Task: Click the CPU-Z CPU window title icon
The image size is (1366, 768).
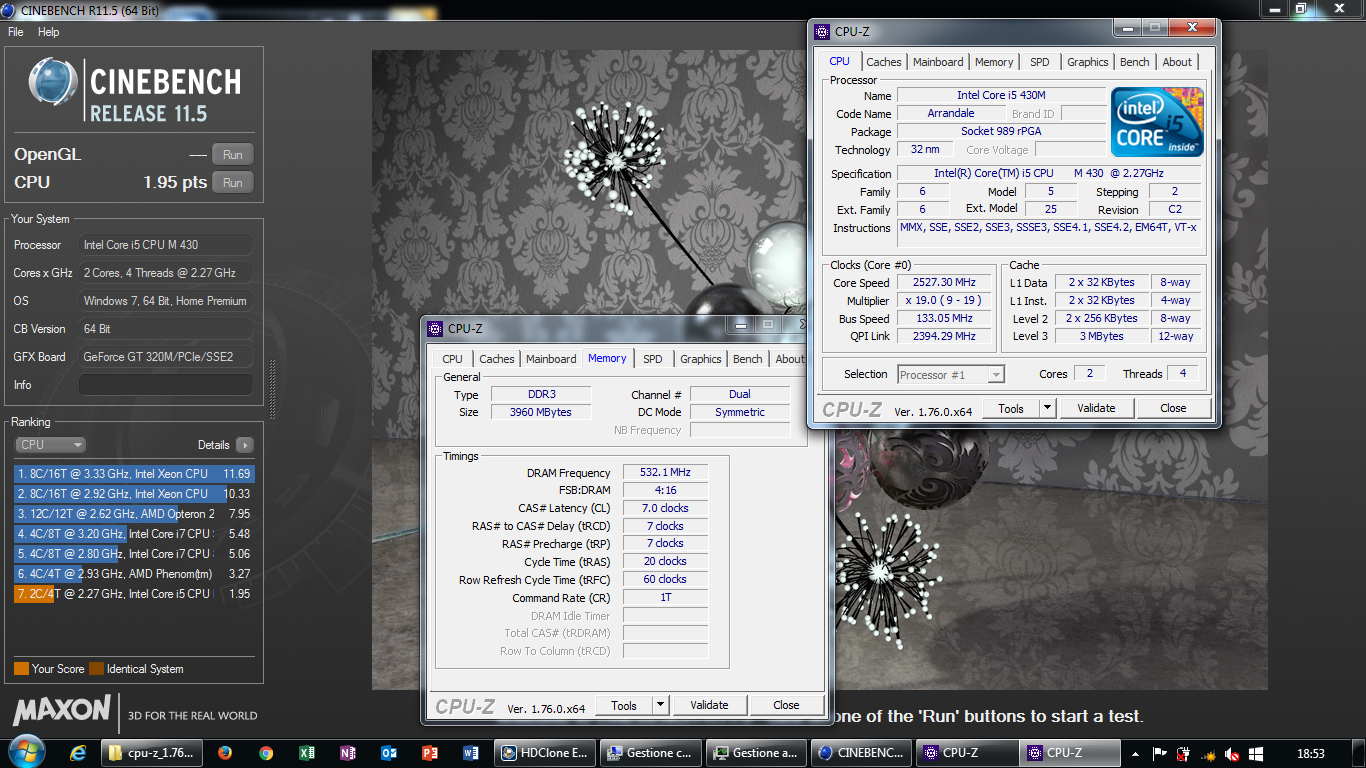Action: point(822,31)
